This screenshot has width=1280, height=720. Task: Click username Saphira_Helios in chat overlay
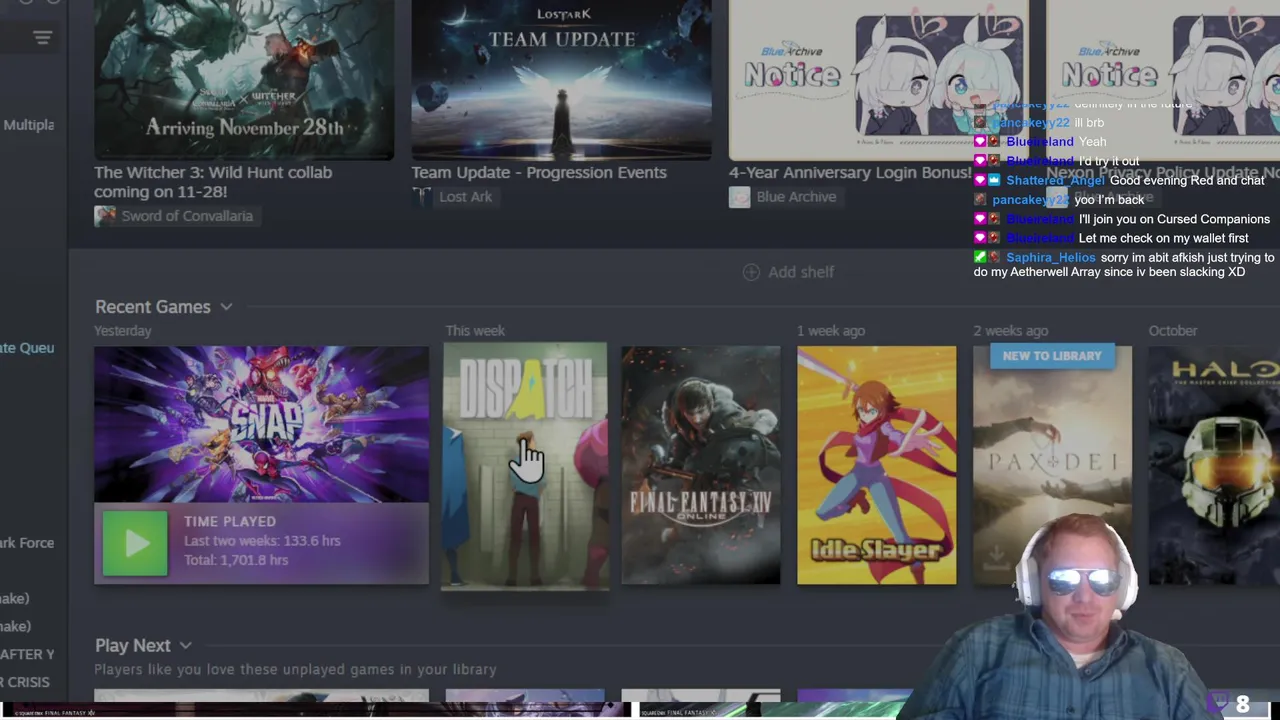click(x=1050, y=258)
